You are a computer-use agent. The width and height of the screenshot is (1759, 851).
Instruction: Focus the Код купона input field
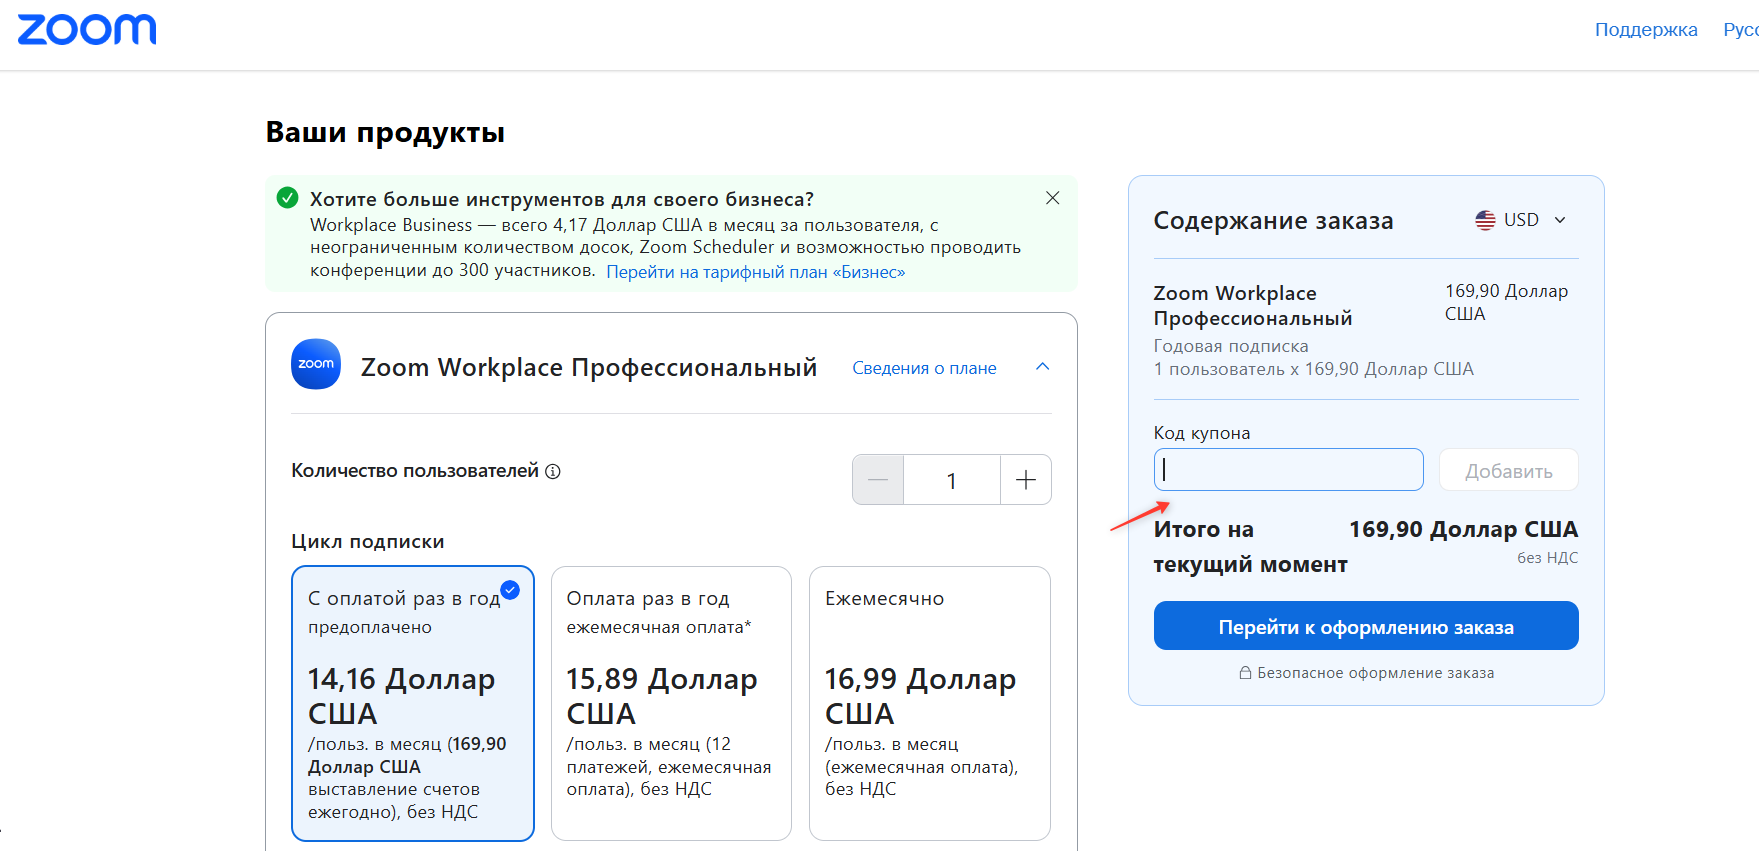pyautogui.click(x=1288, y=470)
